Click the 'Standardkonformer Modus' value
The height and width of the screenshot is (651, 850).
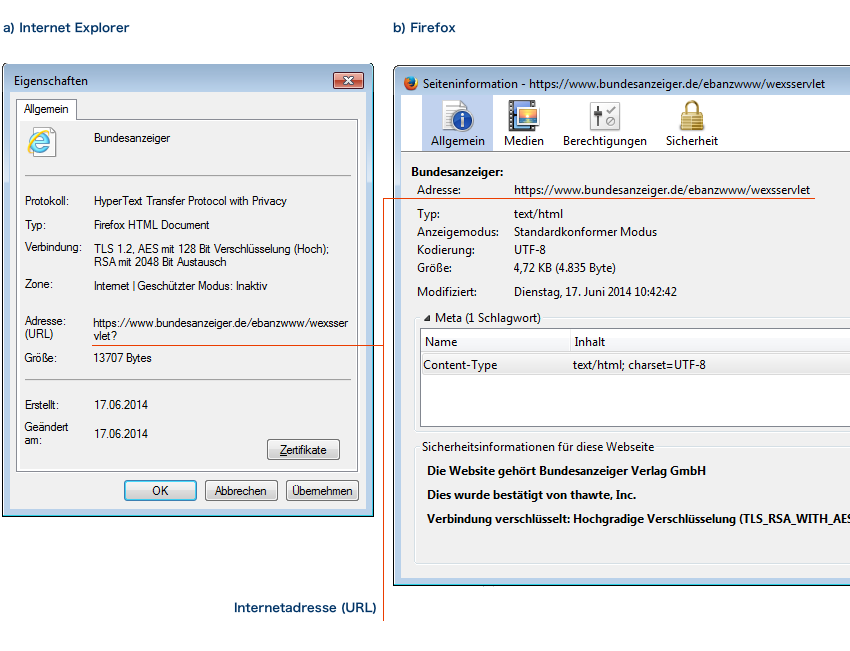click(x=585, y=232)
